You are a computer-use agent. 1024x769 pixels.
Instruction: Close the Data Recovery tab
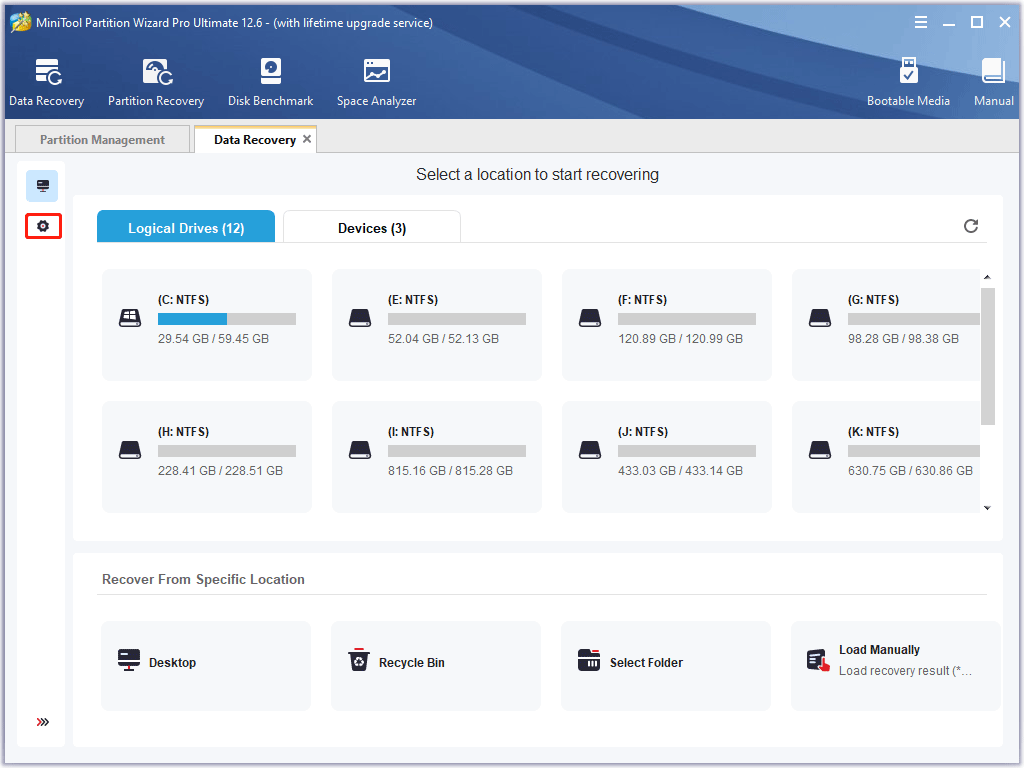307,138
